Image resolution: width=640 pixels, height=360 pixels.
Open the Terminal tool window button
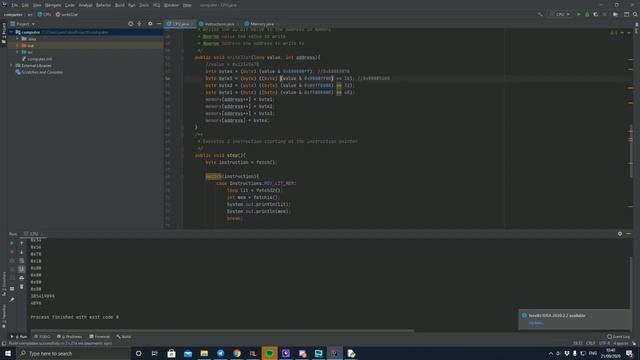[x=99, y=337]
